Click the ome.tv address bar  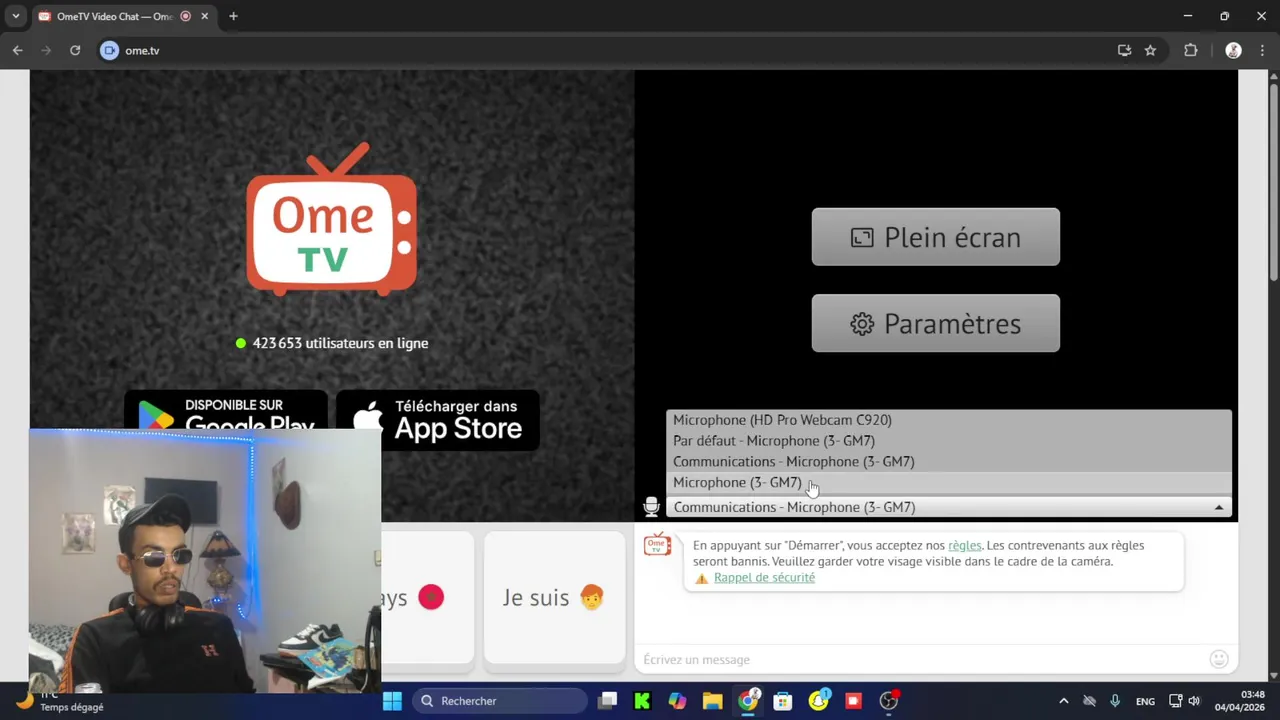point(600,50)
